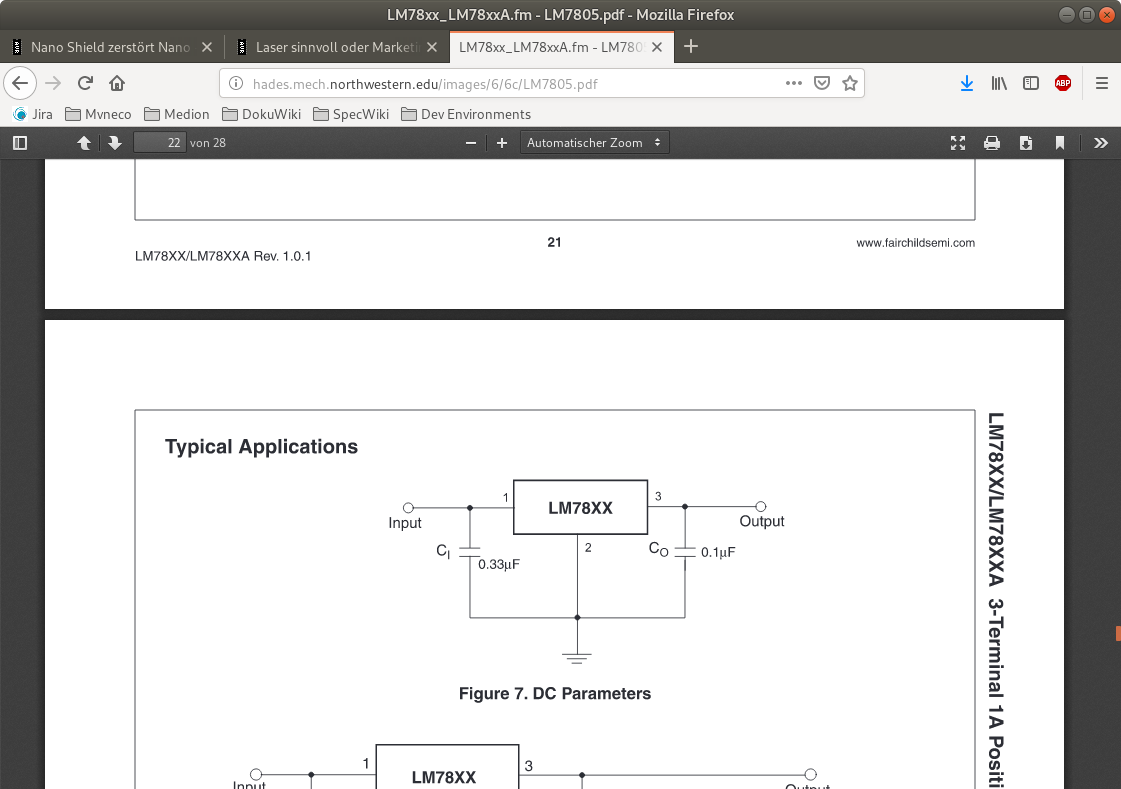The image size is (1121, 789).
Task: Click the Figure 7. DC Parameters caption
Action: [x=555, y=693]
